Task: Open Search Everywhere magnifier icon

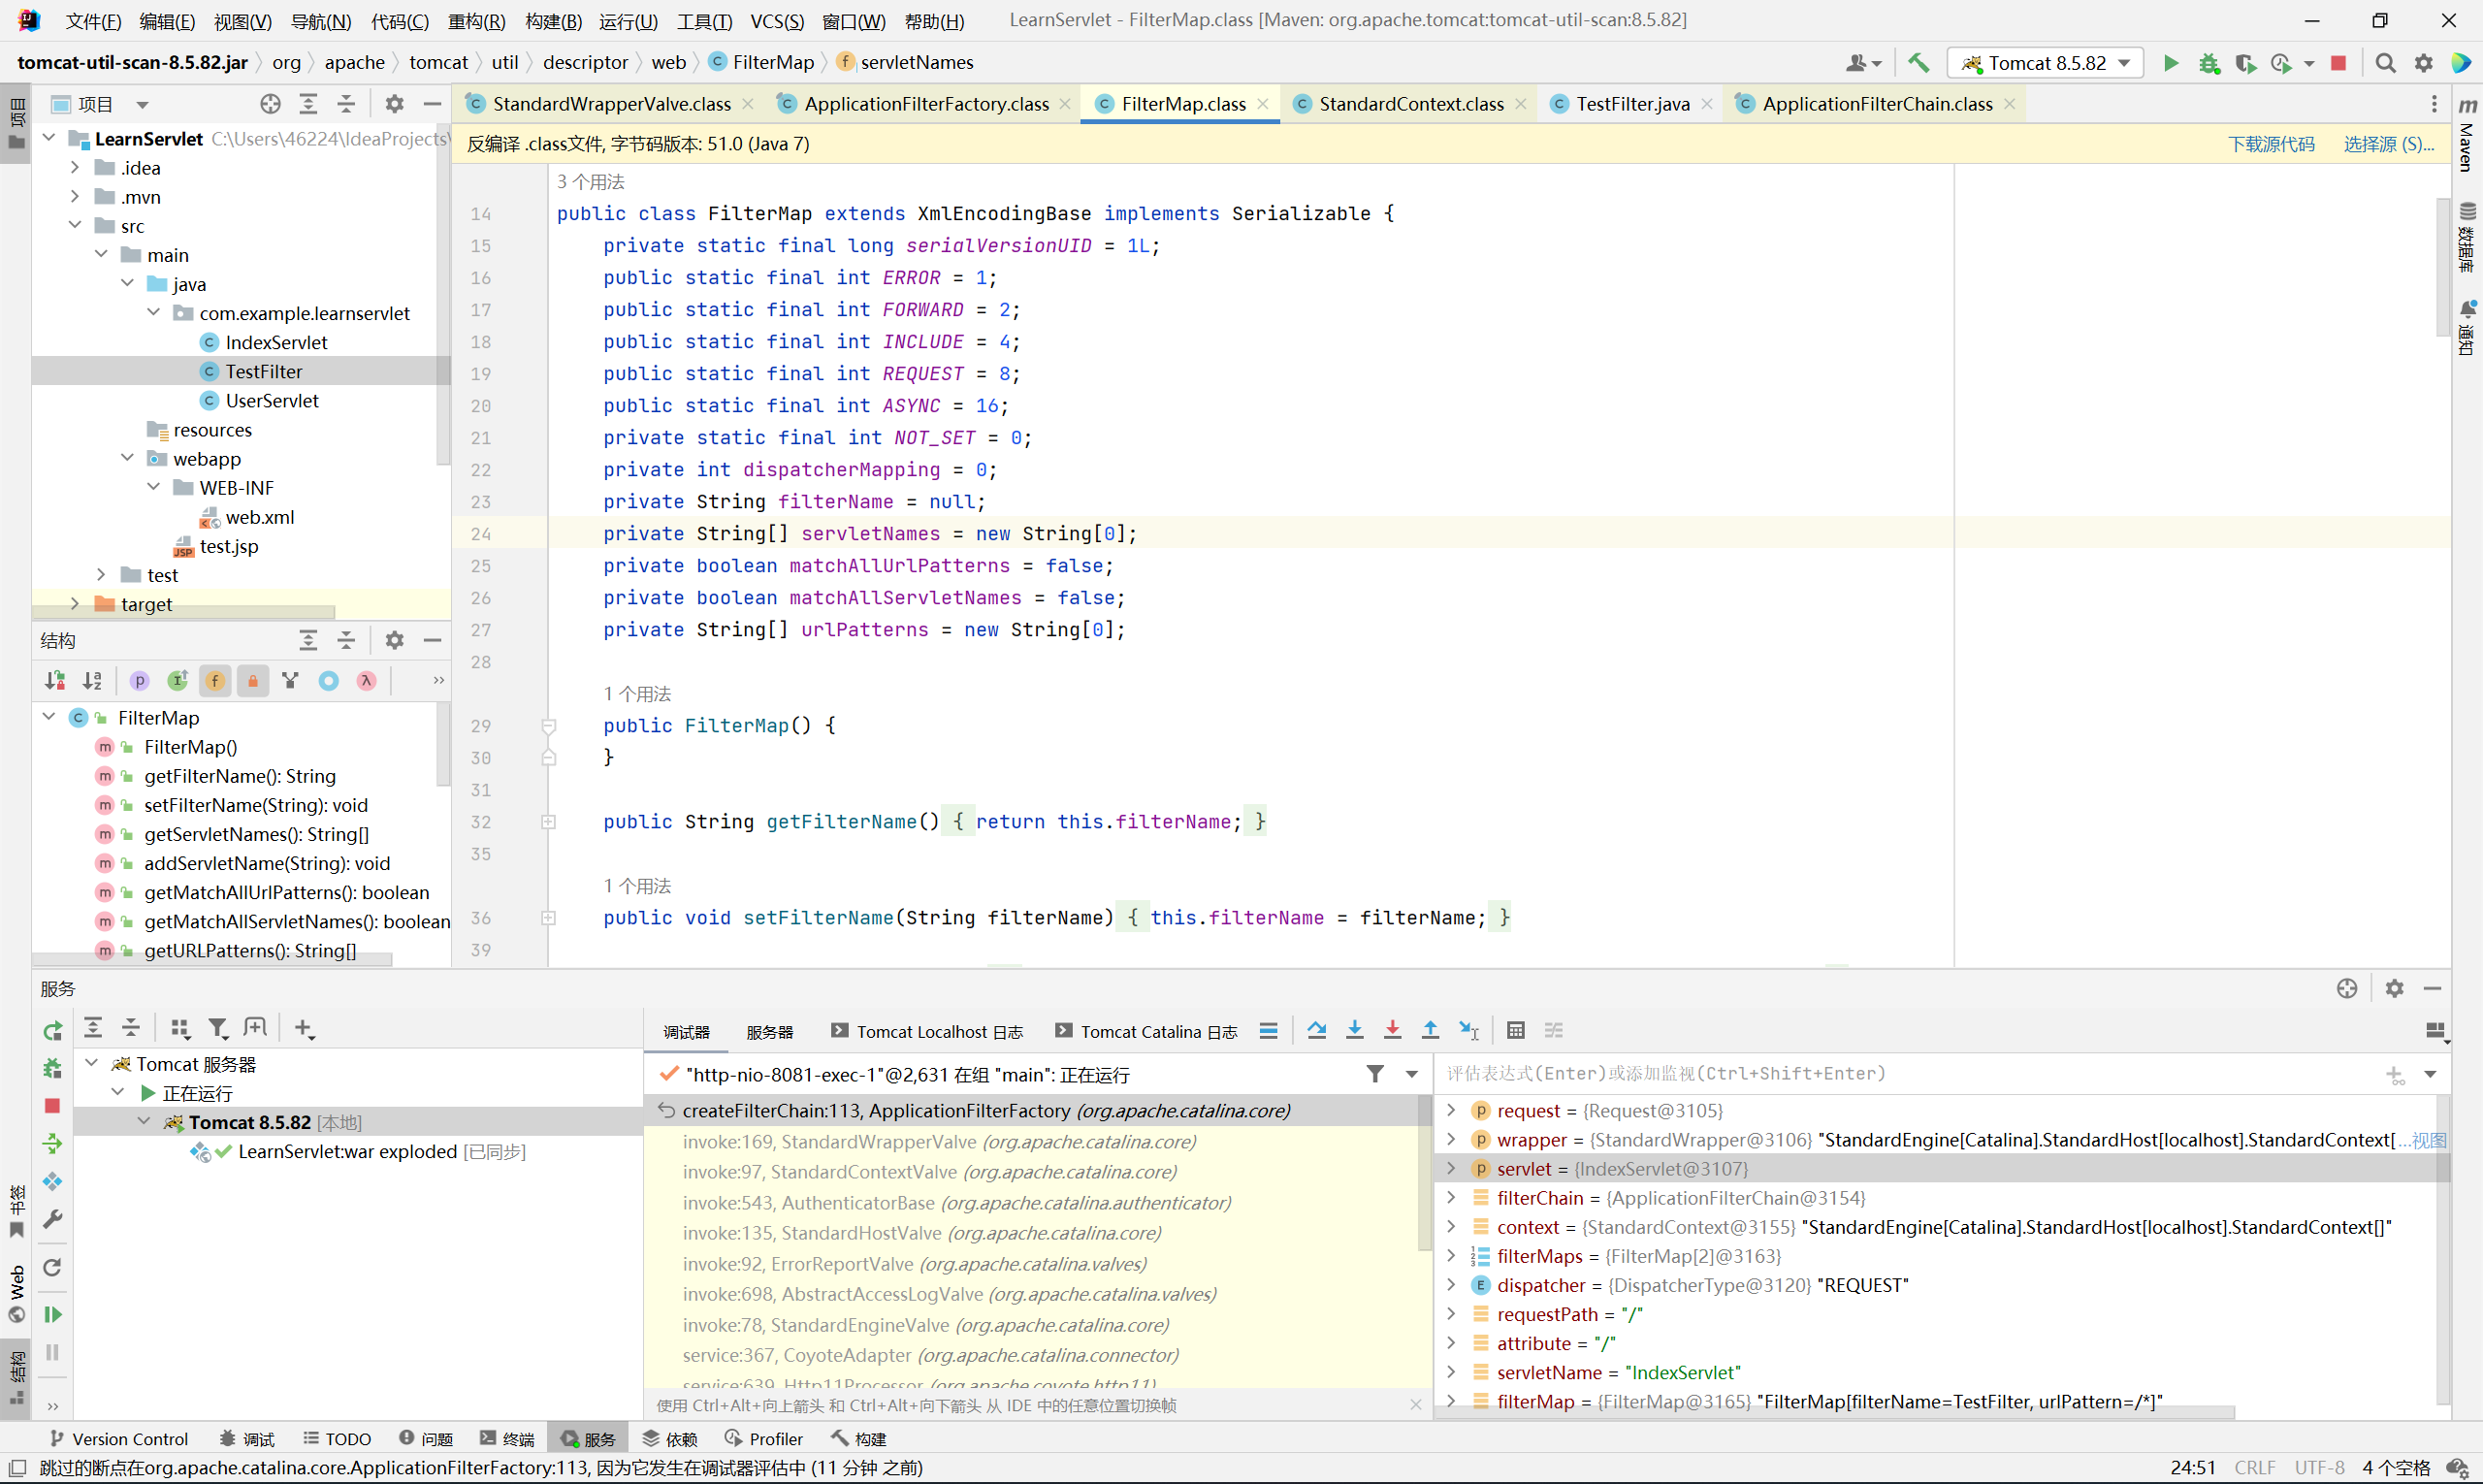Action: pyautogui.click(x=2385, y=63)
